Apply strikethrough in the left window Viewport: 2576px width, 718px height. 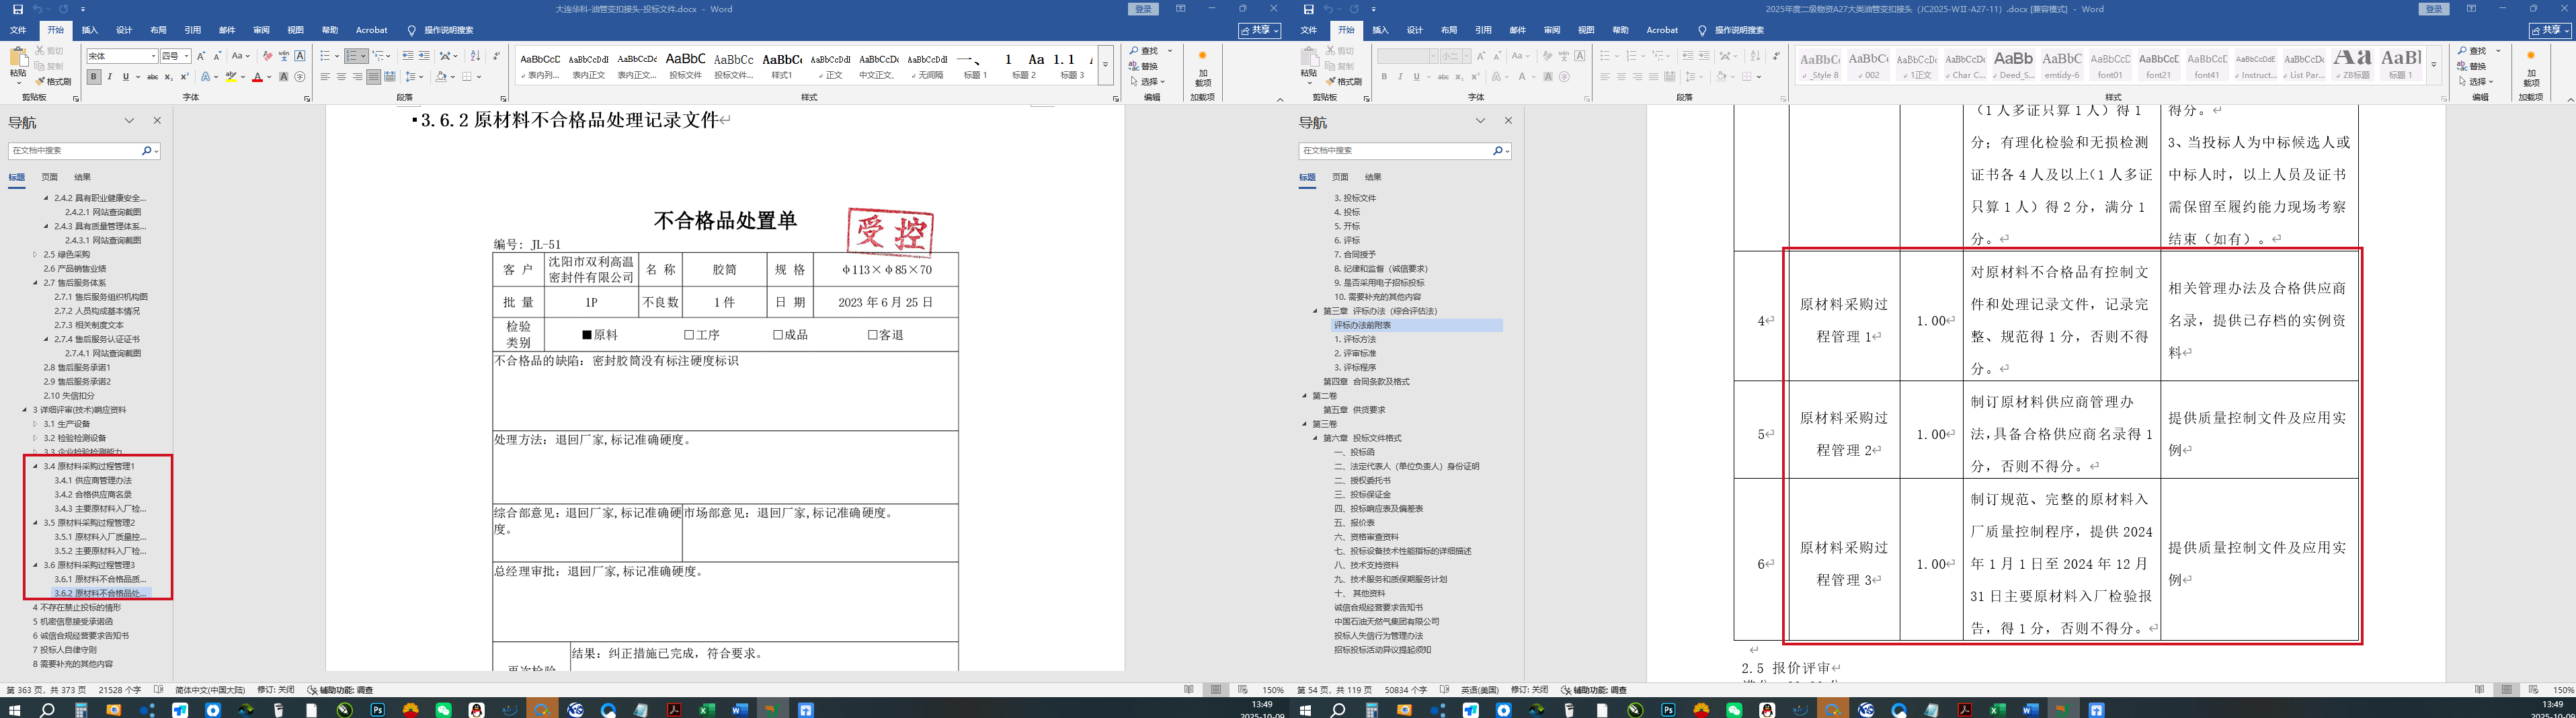(152, 77)
